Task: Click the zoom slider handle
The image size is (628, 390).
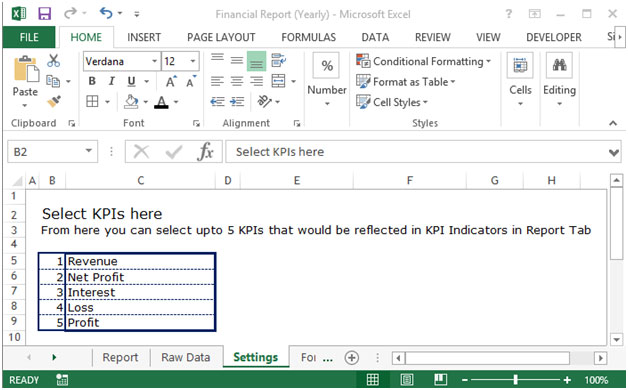Action: [x=516, y=380]
